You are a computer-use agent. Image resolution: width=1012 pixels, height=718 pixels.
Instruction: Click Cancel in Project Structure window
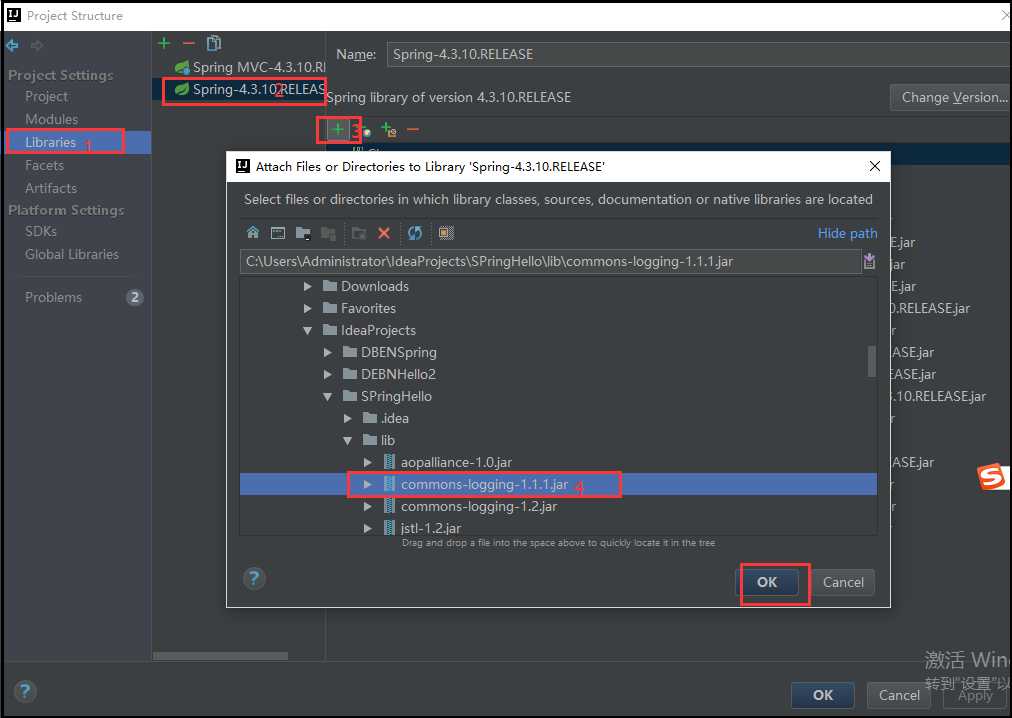click(898, 695)
